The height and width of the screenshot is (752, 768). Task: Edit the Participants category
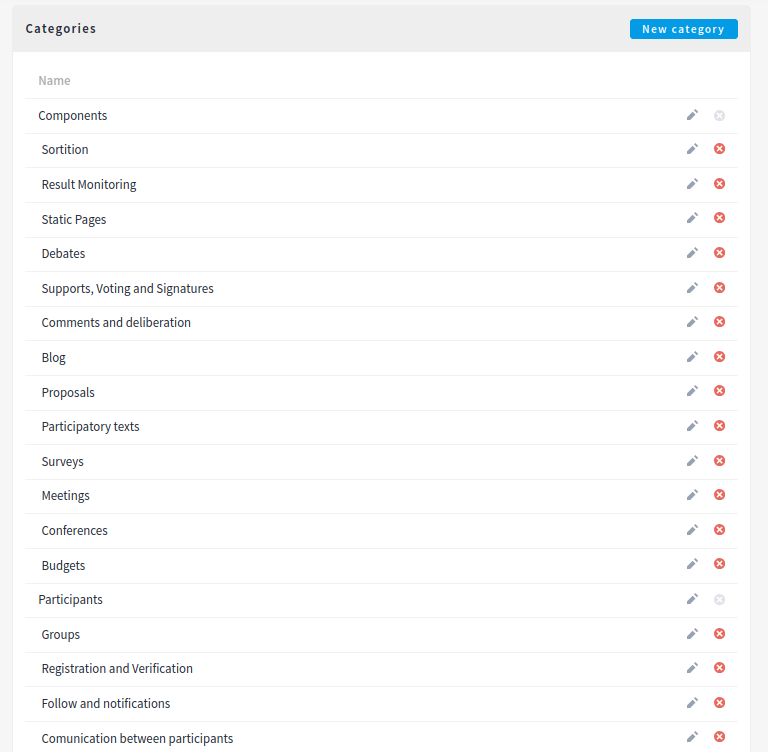[692, 599]
